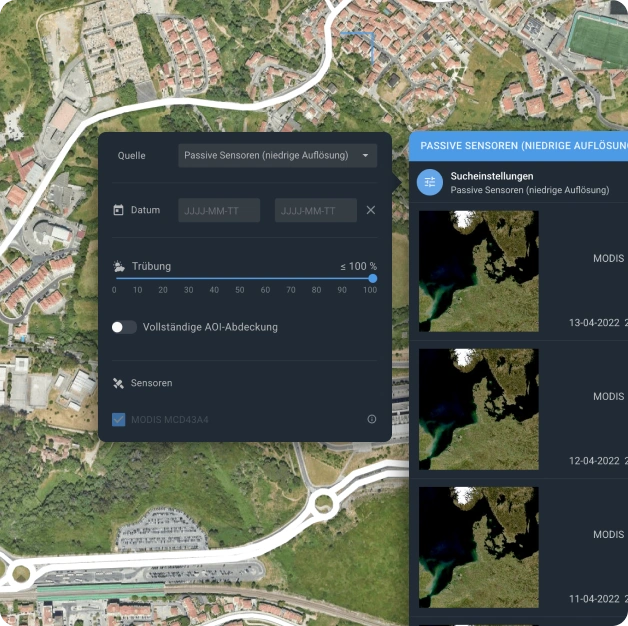Click the 13-04-2022 satellite thumbnail image
The height and width of the screenshot is (626, 628).
(x=478, y=270)
